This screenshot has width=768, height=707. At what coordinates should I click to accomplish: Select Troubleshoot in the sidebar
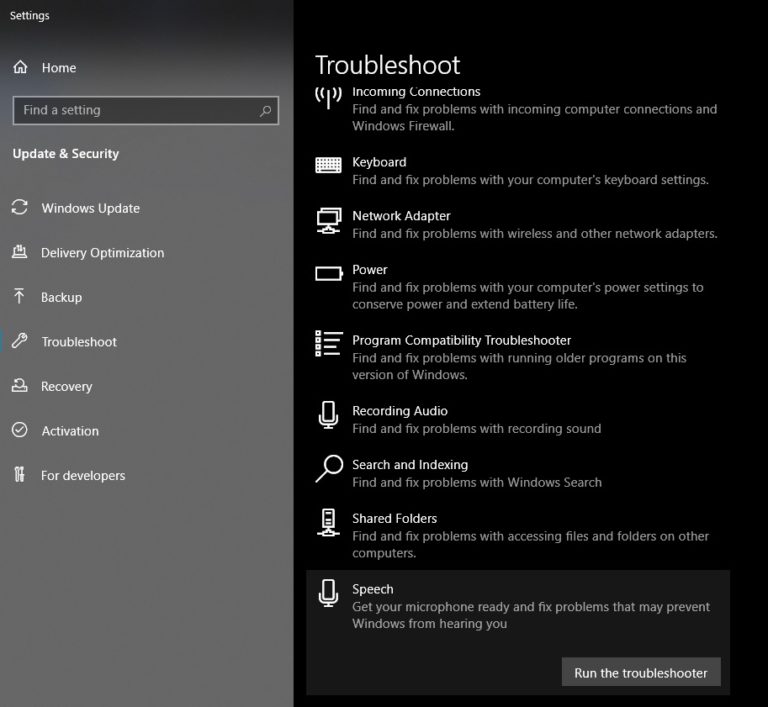pyautogui.click(x=79, y=342)
